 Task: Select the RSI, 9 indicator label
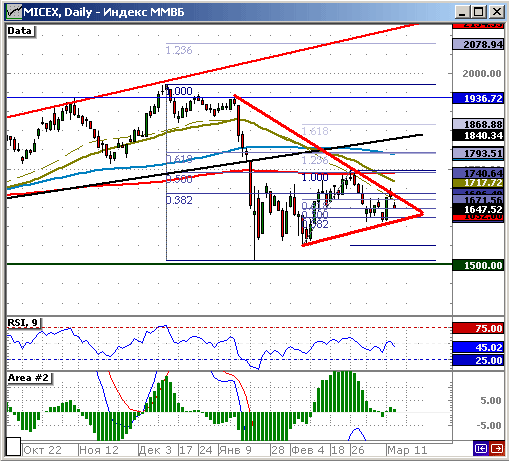[24, 322]
